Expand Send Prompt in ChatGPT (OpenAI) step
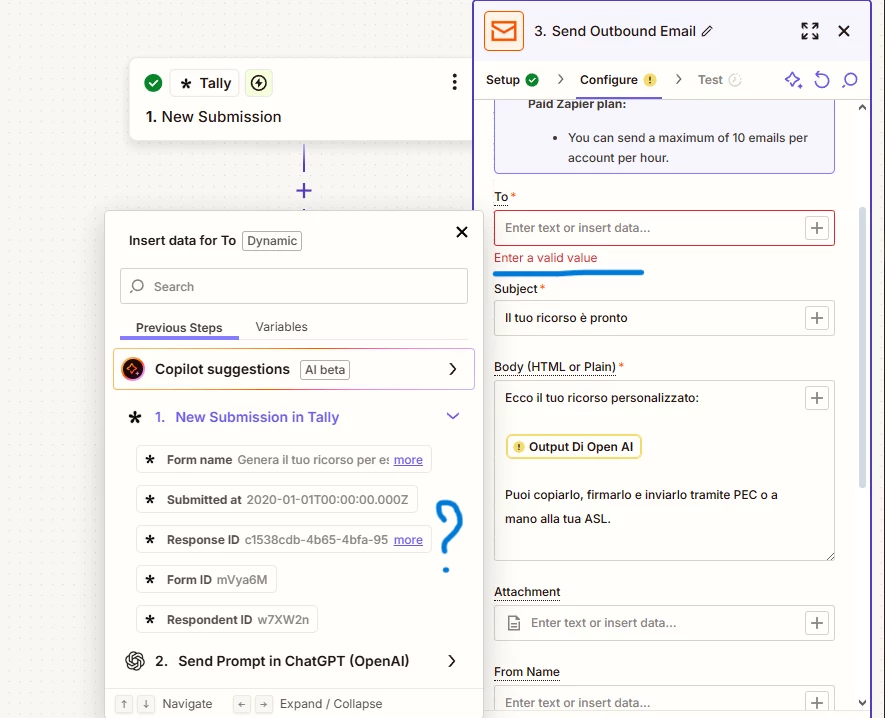 tap(452, 661)
